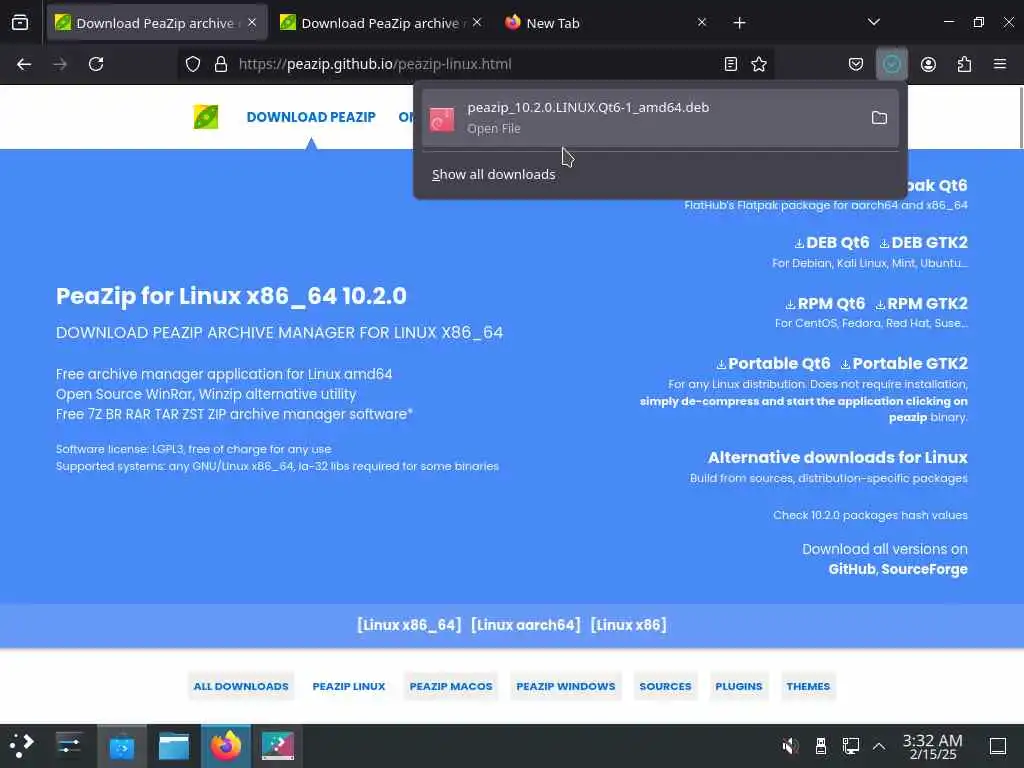Select the [Linux x86_64] architecture link
This screenshot has width=1024, height=768.
[x=409, y=625]
